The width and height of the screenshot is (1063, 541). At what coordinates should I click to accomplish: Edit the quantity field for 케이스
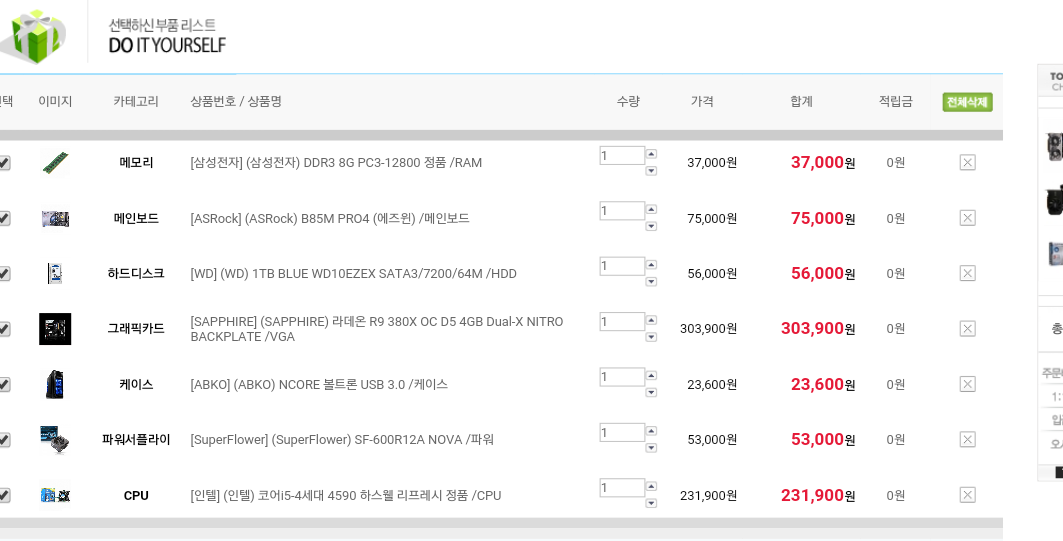tap(621, 377)
